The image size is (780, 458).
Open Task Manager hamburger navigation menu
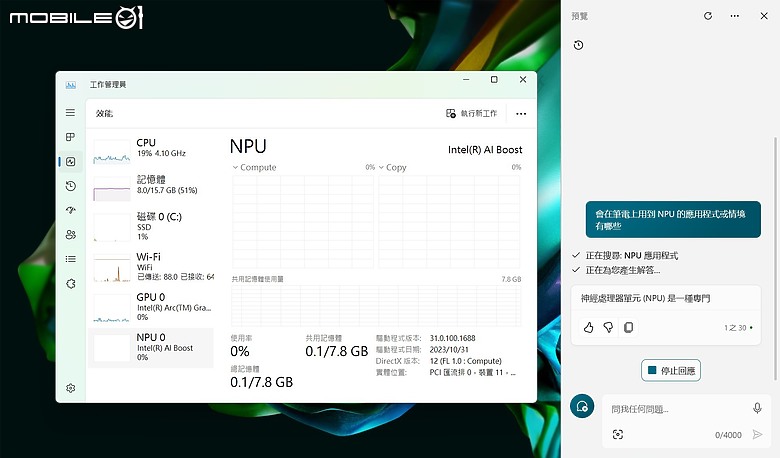click(x=71, y=113)
